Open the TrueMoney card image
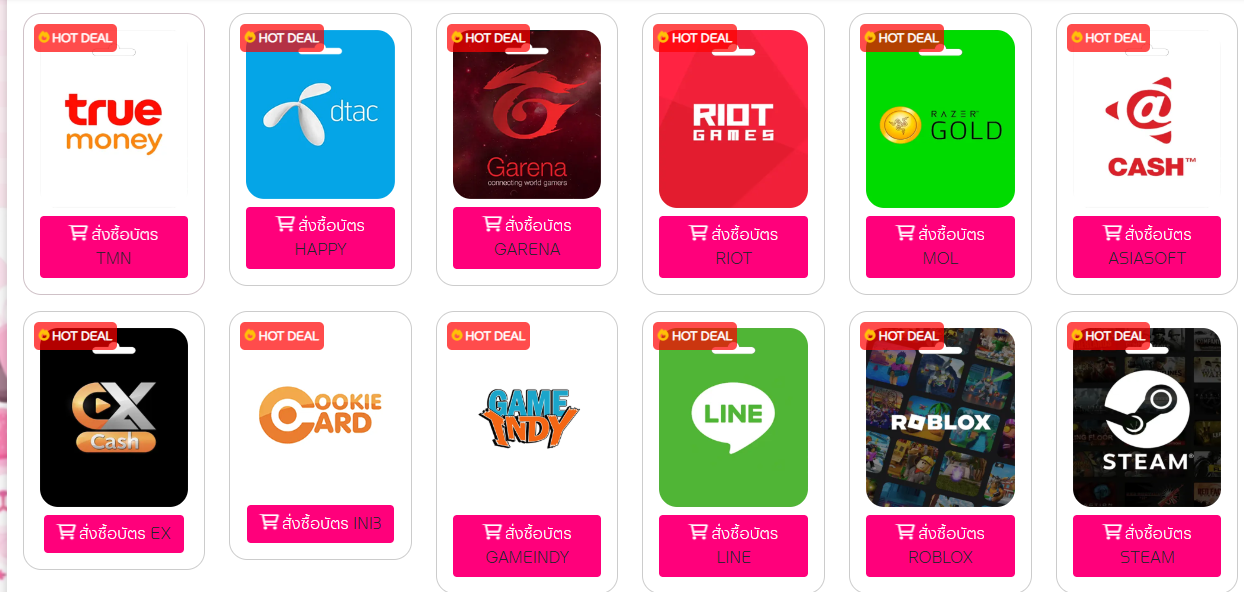This screenshot has height=592, width=1244. (x=114, y=119)
